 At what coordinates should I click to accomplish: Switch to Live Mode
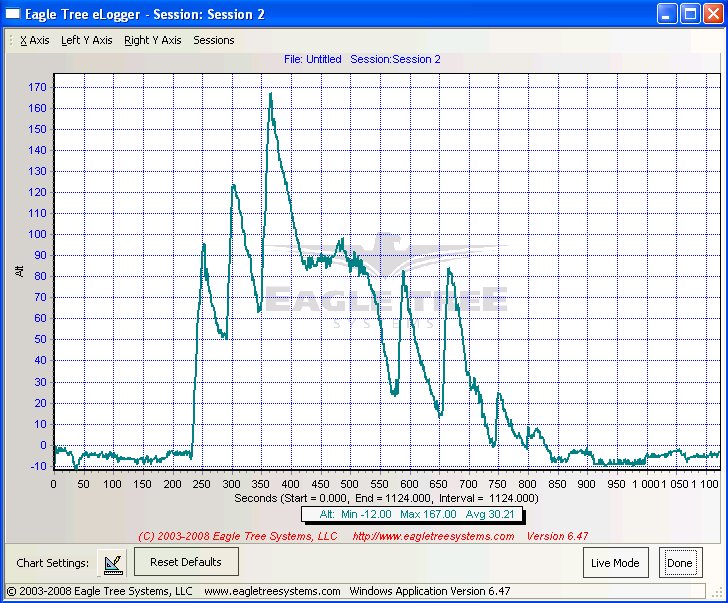pyautogui.click(x=615, y=563)
